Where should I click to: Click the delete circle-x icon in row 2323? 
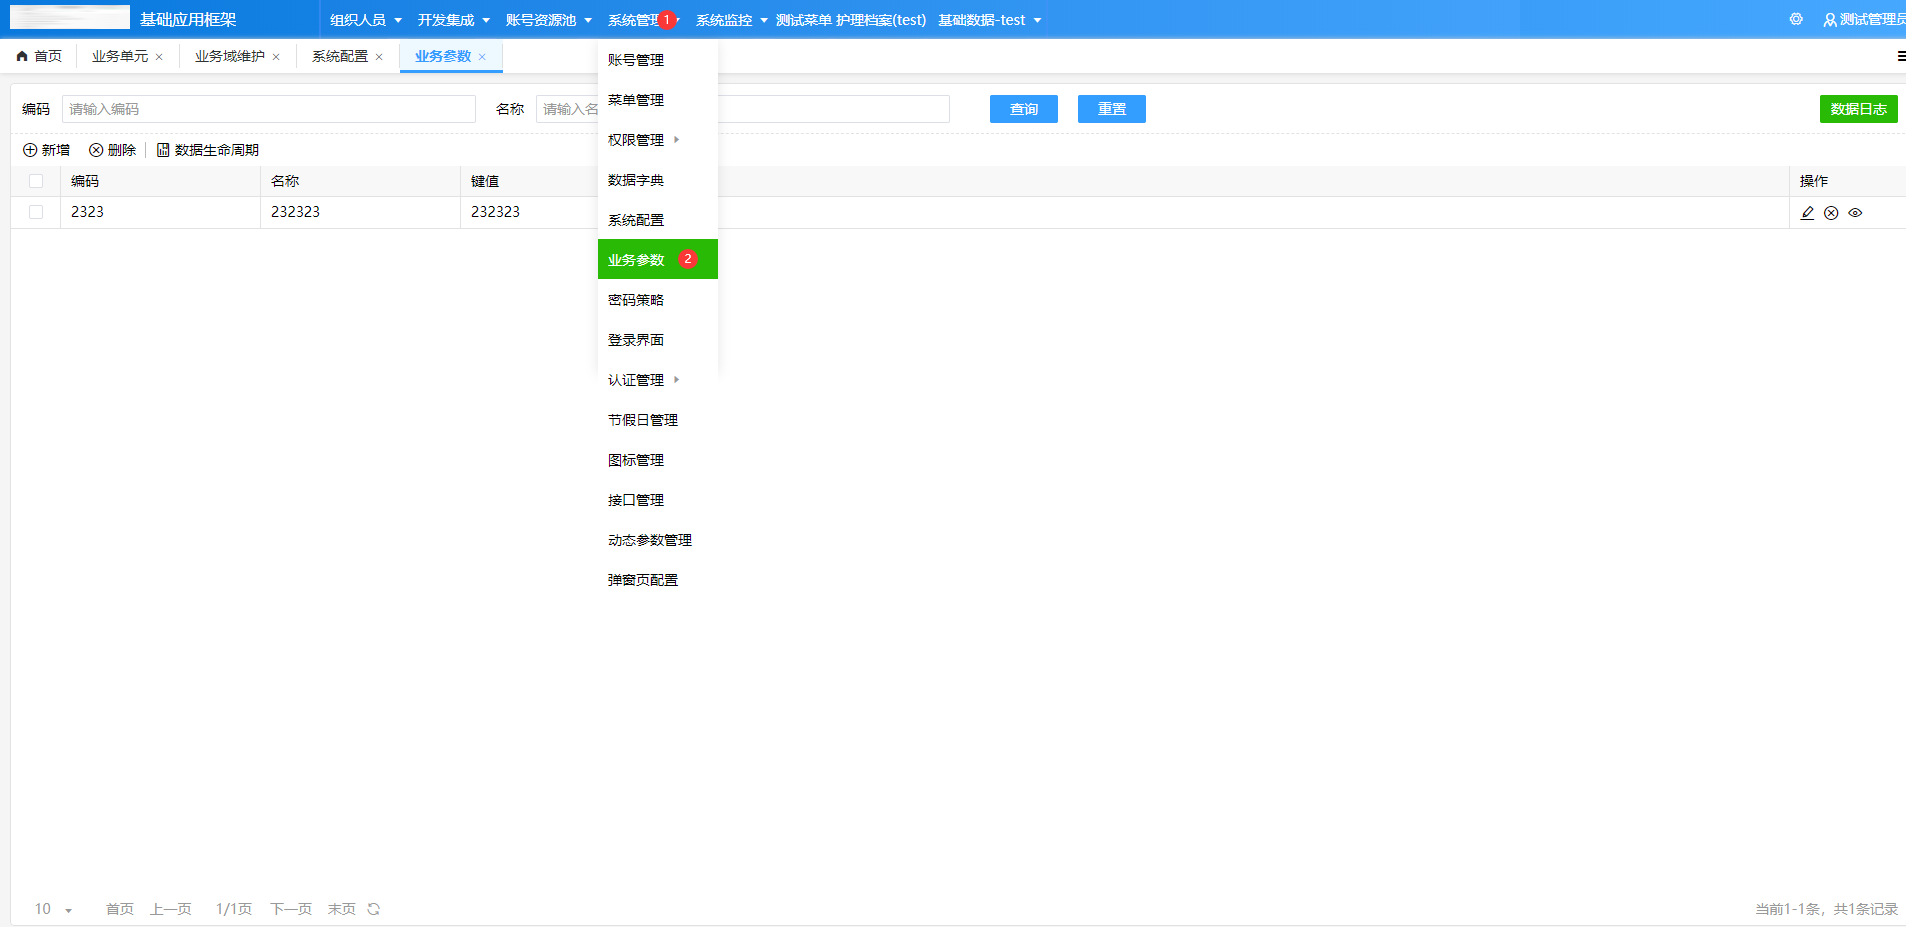(x=1831, y=213)
